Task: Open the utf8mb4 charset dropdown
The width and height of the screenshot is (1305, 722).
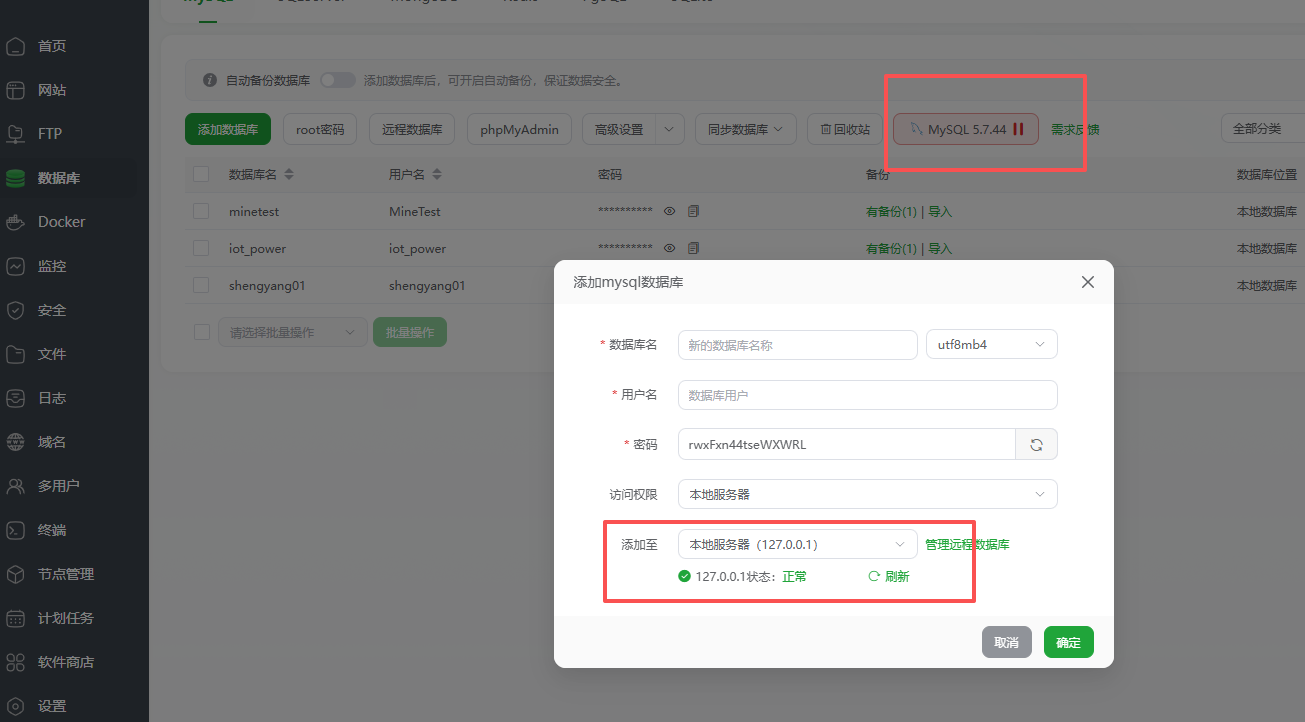Action: pyautogui.click(x=991, y=344)
